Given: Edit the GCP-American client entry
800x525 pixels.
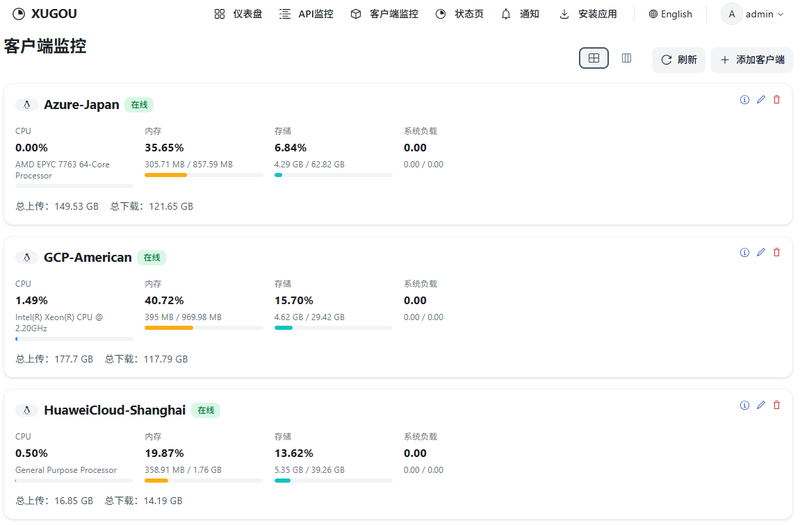Looking at the screenshot, I should coord(761,253).
